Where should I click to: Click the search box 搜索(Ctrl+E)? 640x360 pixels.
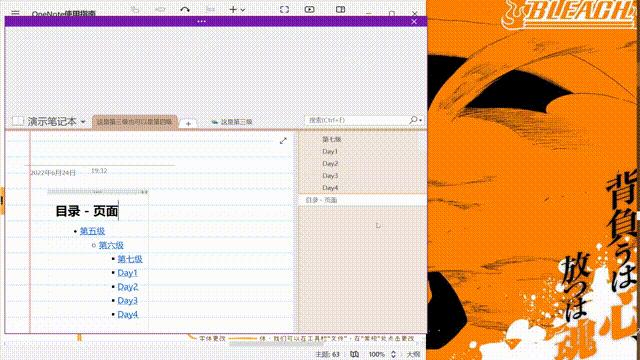pyautogui.click(x=357, y=120)
